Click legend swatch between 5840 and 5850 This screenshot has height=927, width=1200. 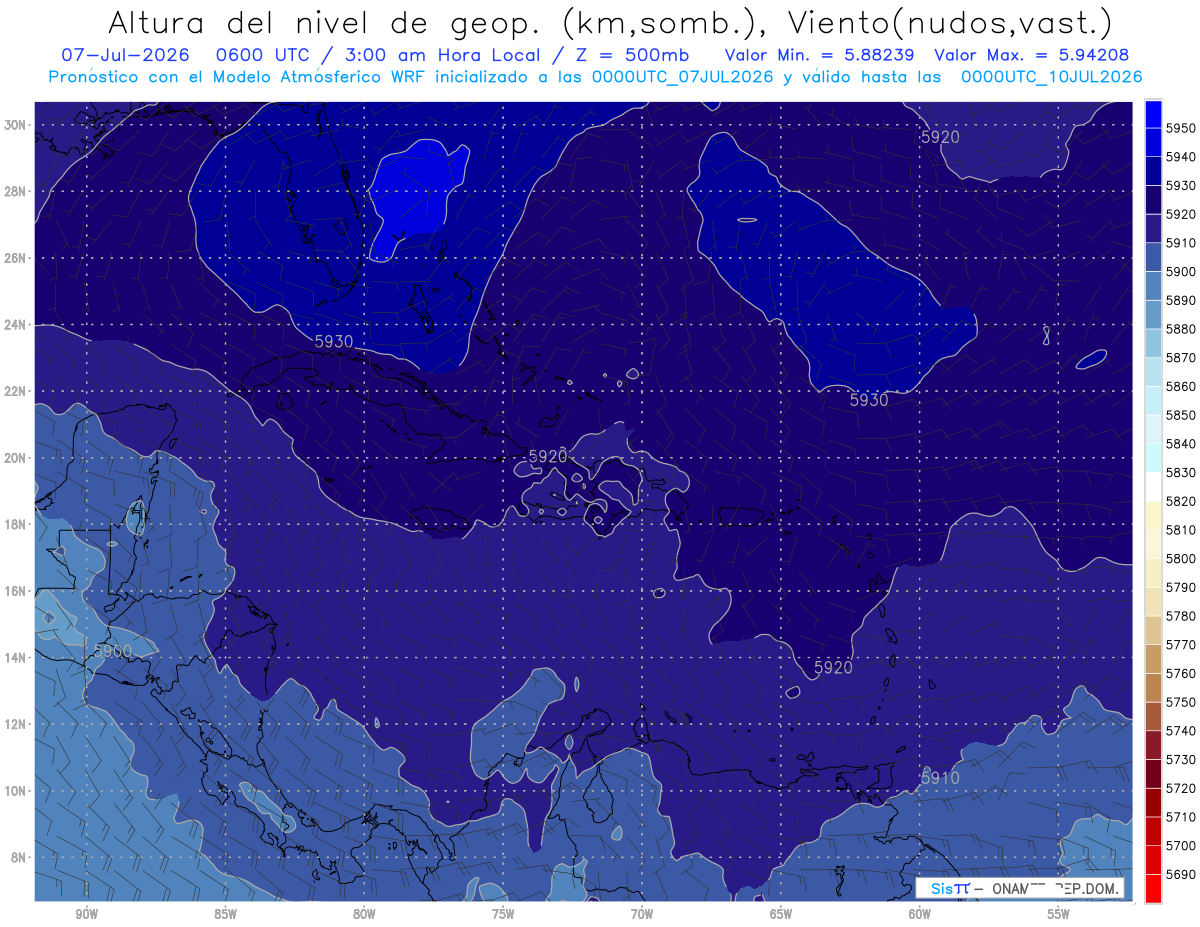pos(1153,429)
